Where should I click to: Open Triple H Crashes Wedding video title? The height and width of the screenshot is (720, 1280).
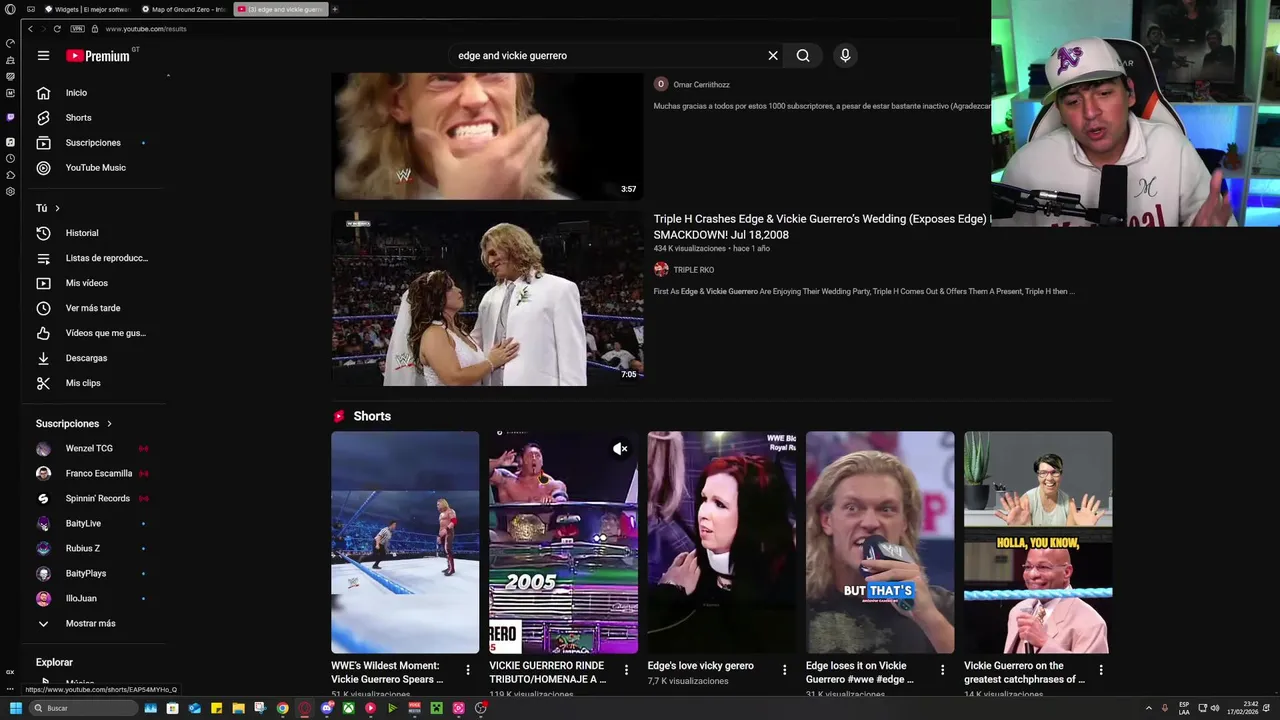(821, 227)
